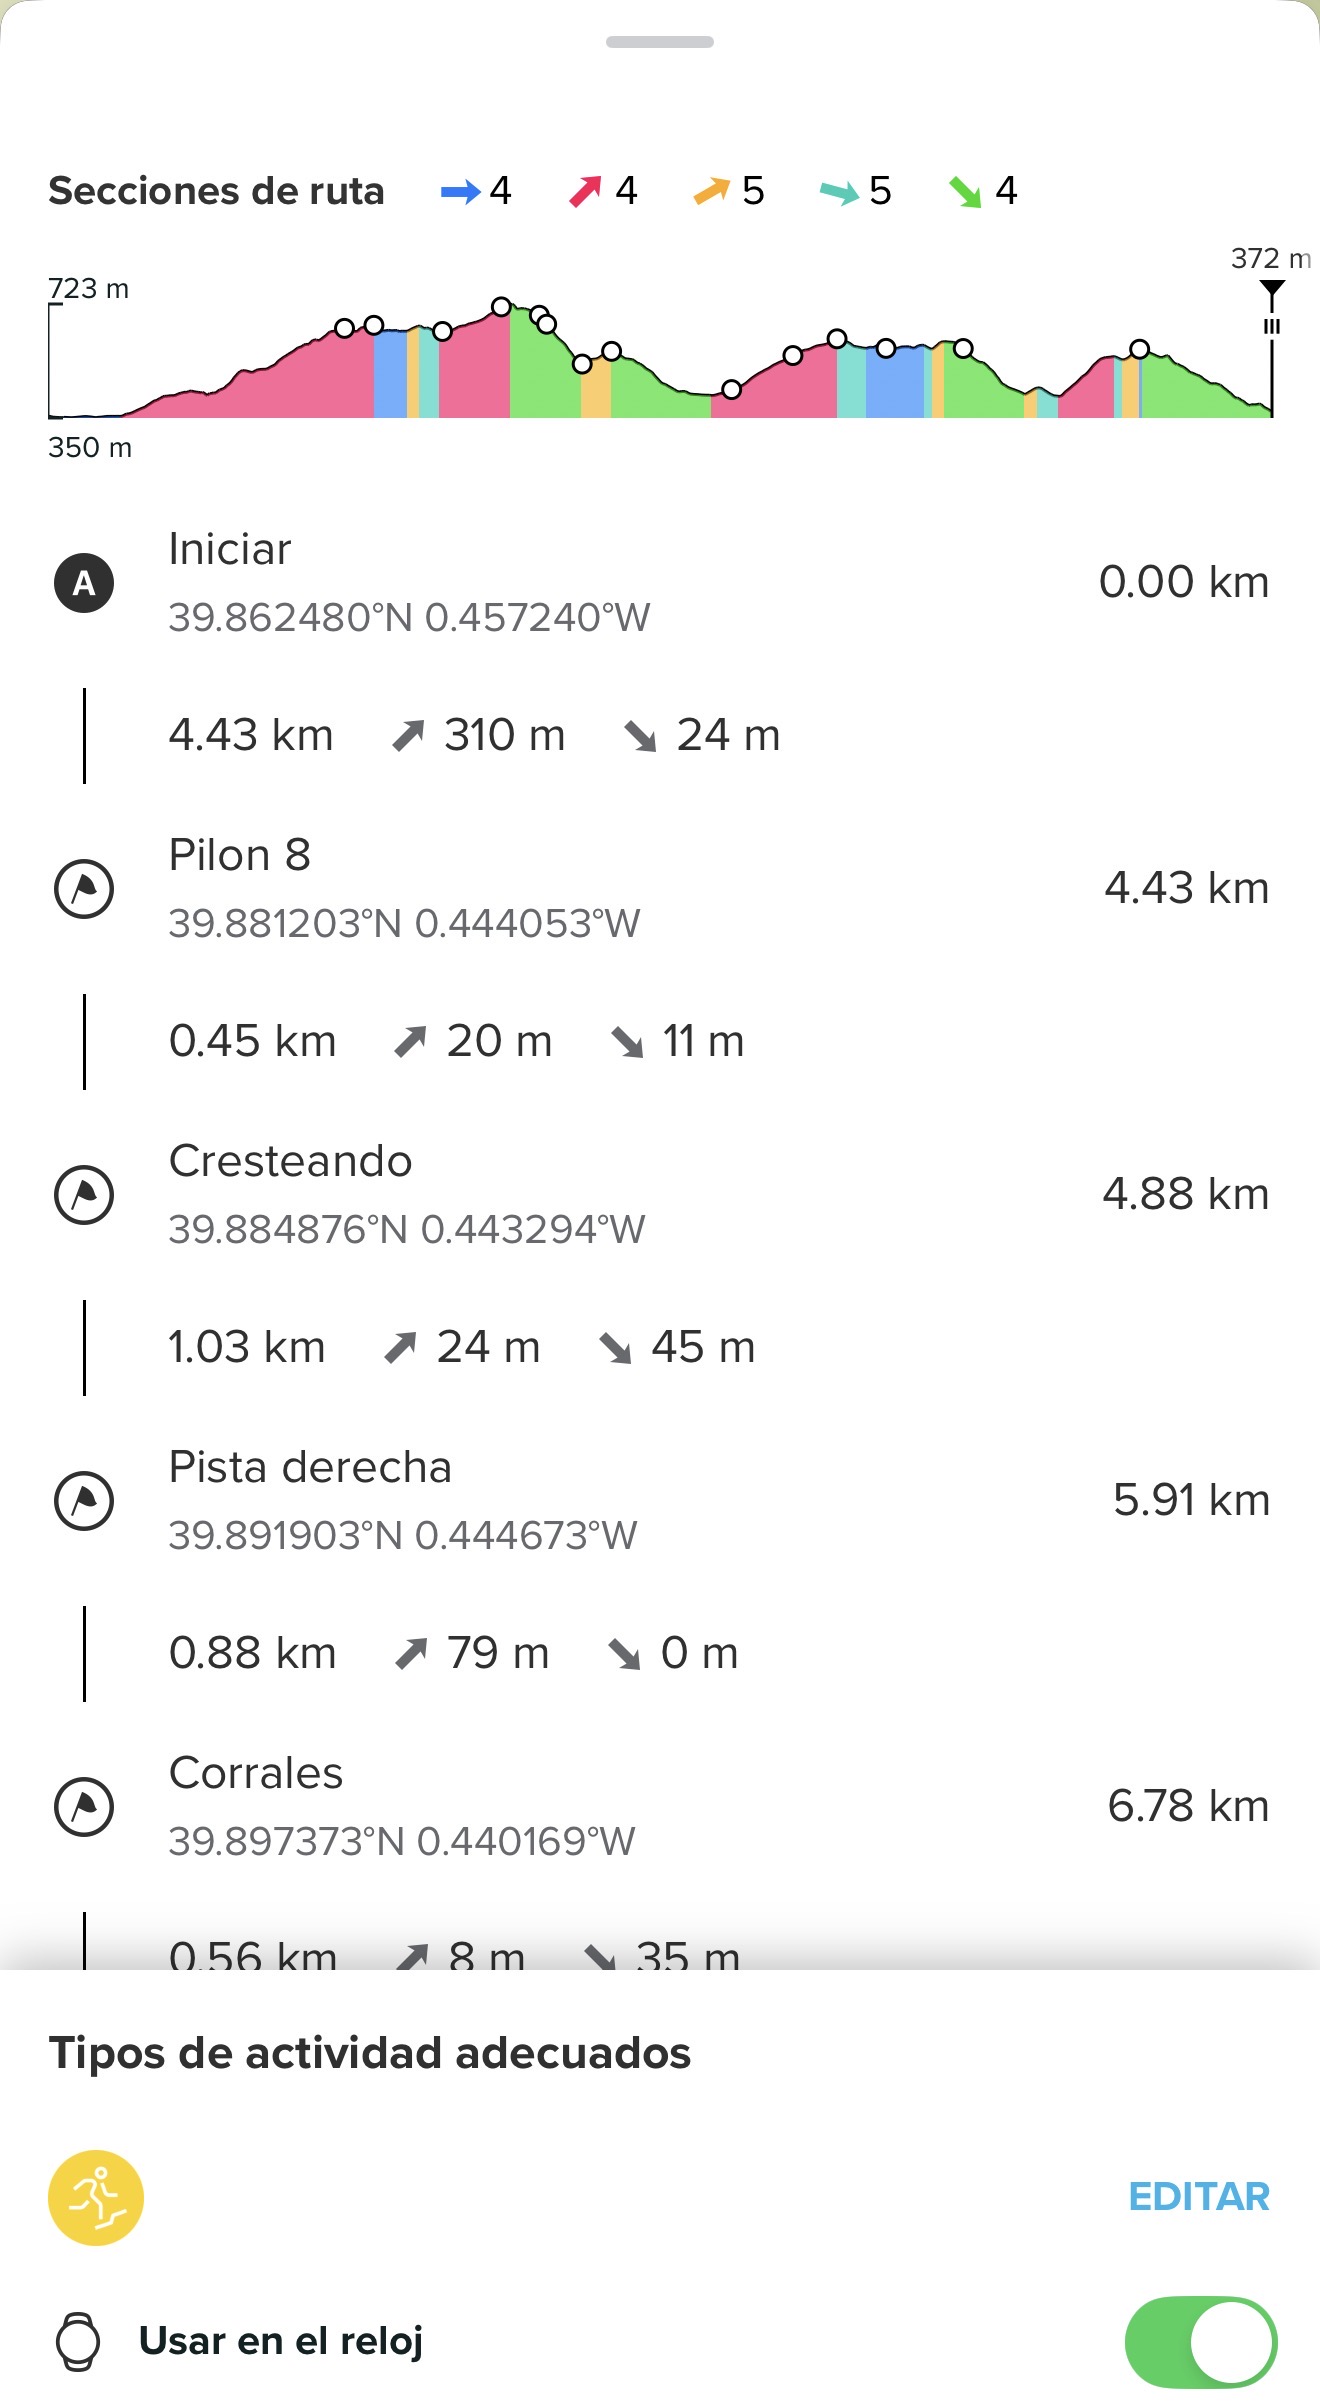Tap the green steep descent arrow icon
The height and width of the screenshot is (2404, 1320).
tap(965, 191)
